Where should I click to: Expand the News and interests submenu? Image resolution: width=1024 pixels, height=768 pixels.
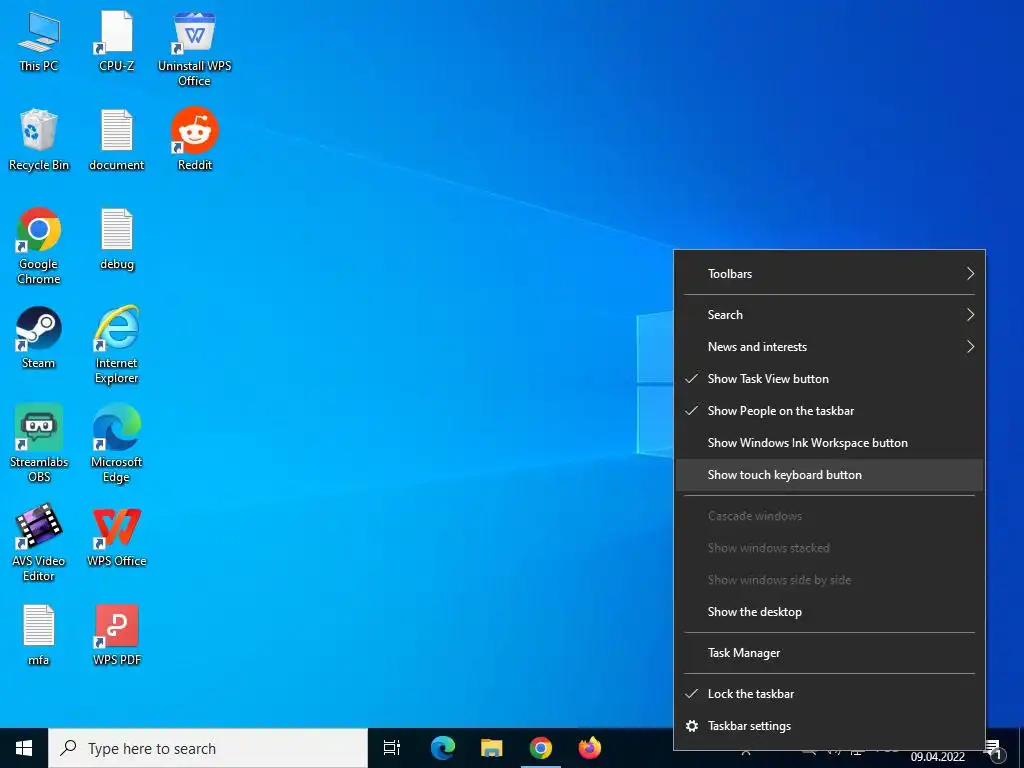[x=829, y=347]
